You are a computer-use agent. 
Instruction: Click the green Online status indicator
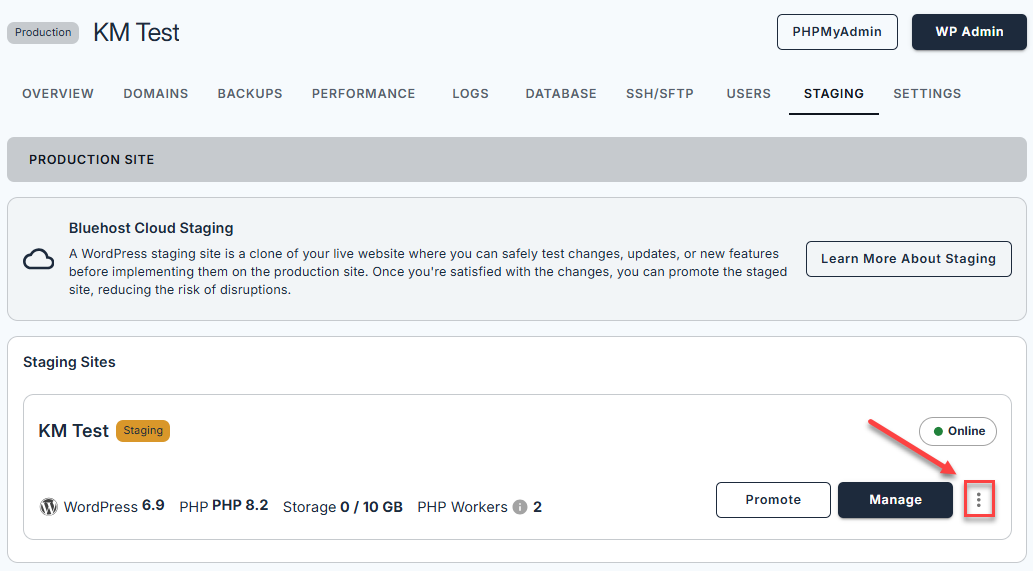coord(958,431)
